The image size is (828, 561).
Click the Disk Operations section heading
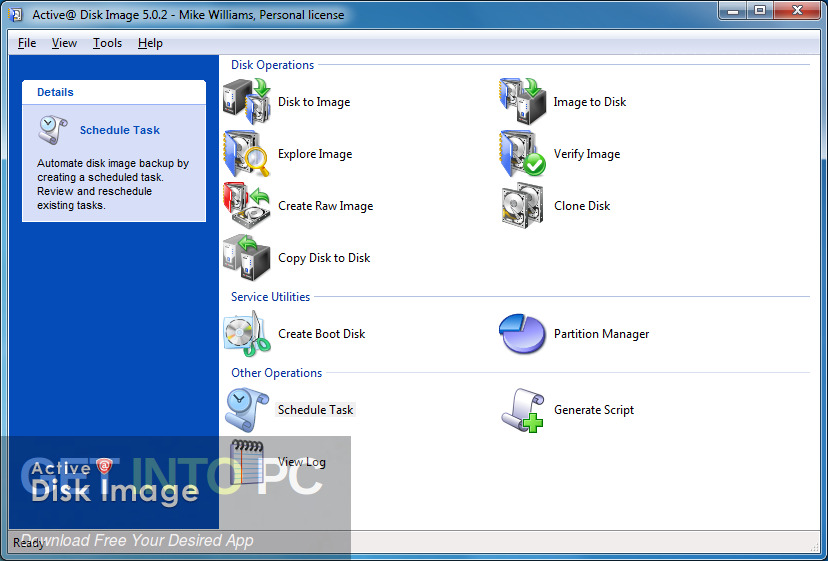tap(272, 65)
